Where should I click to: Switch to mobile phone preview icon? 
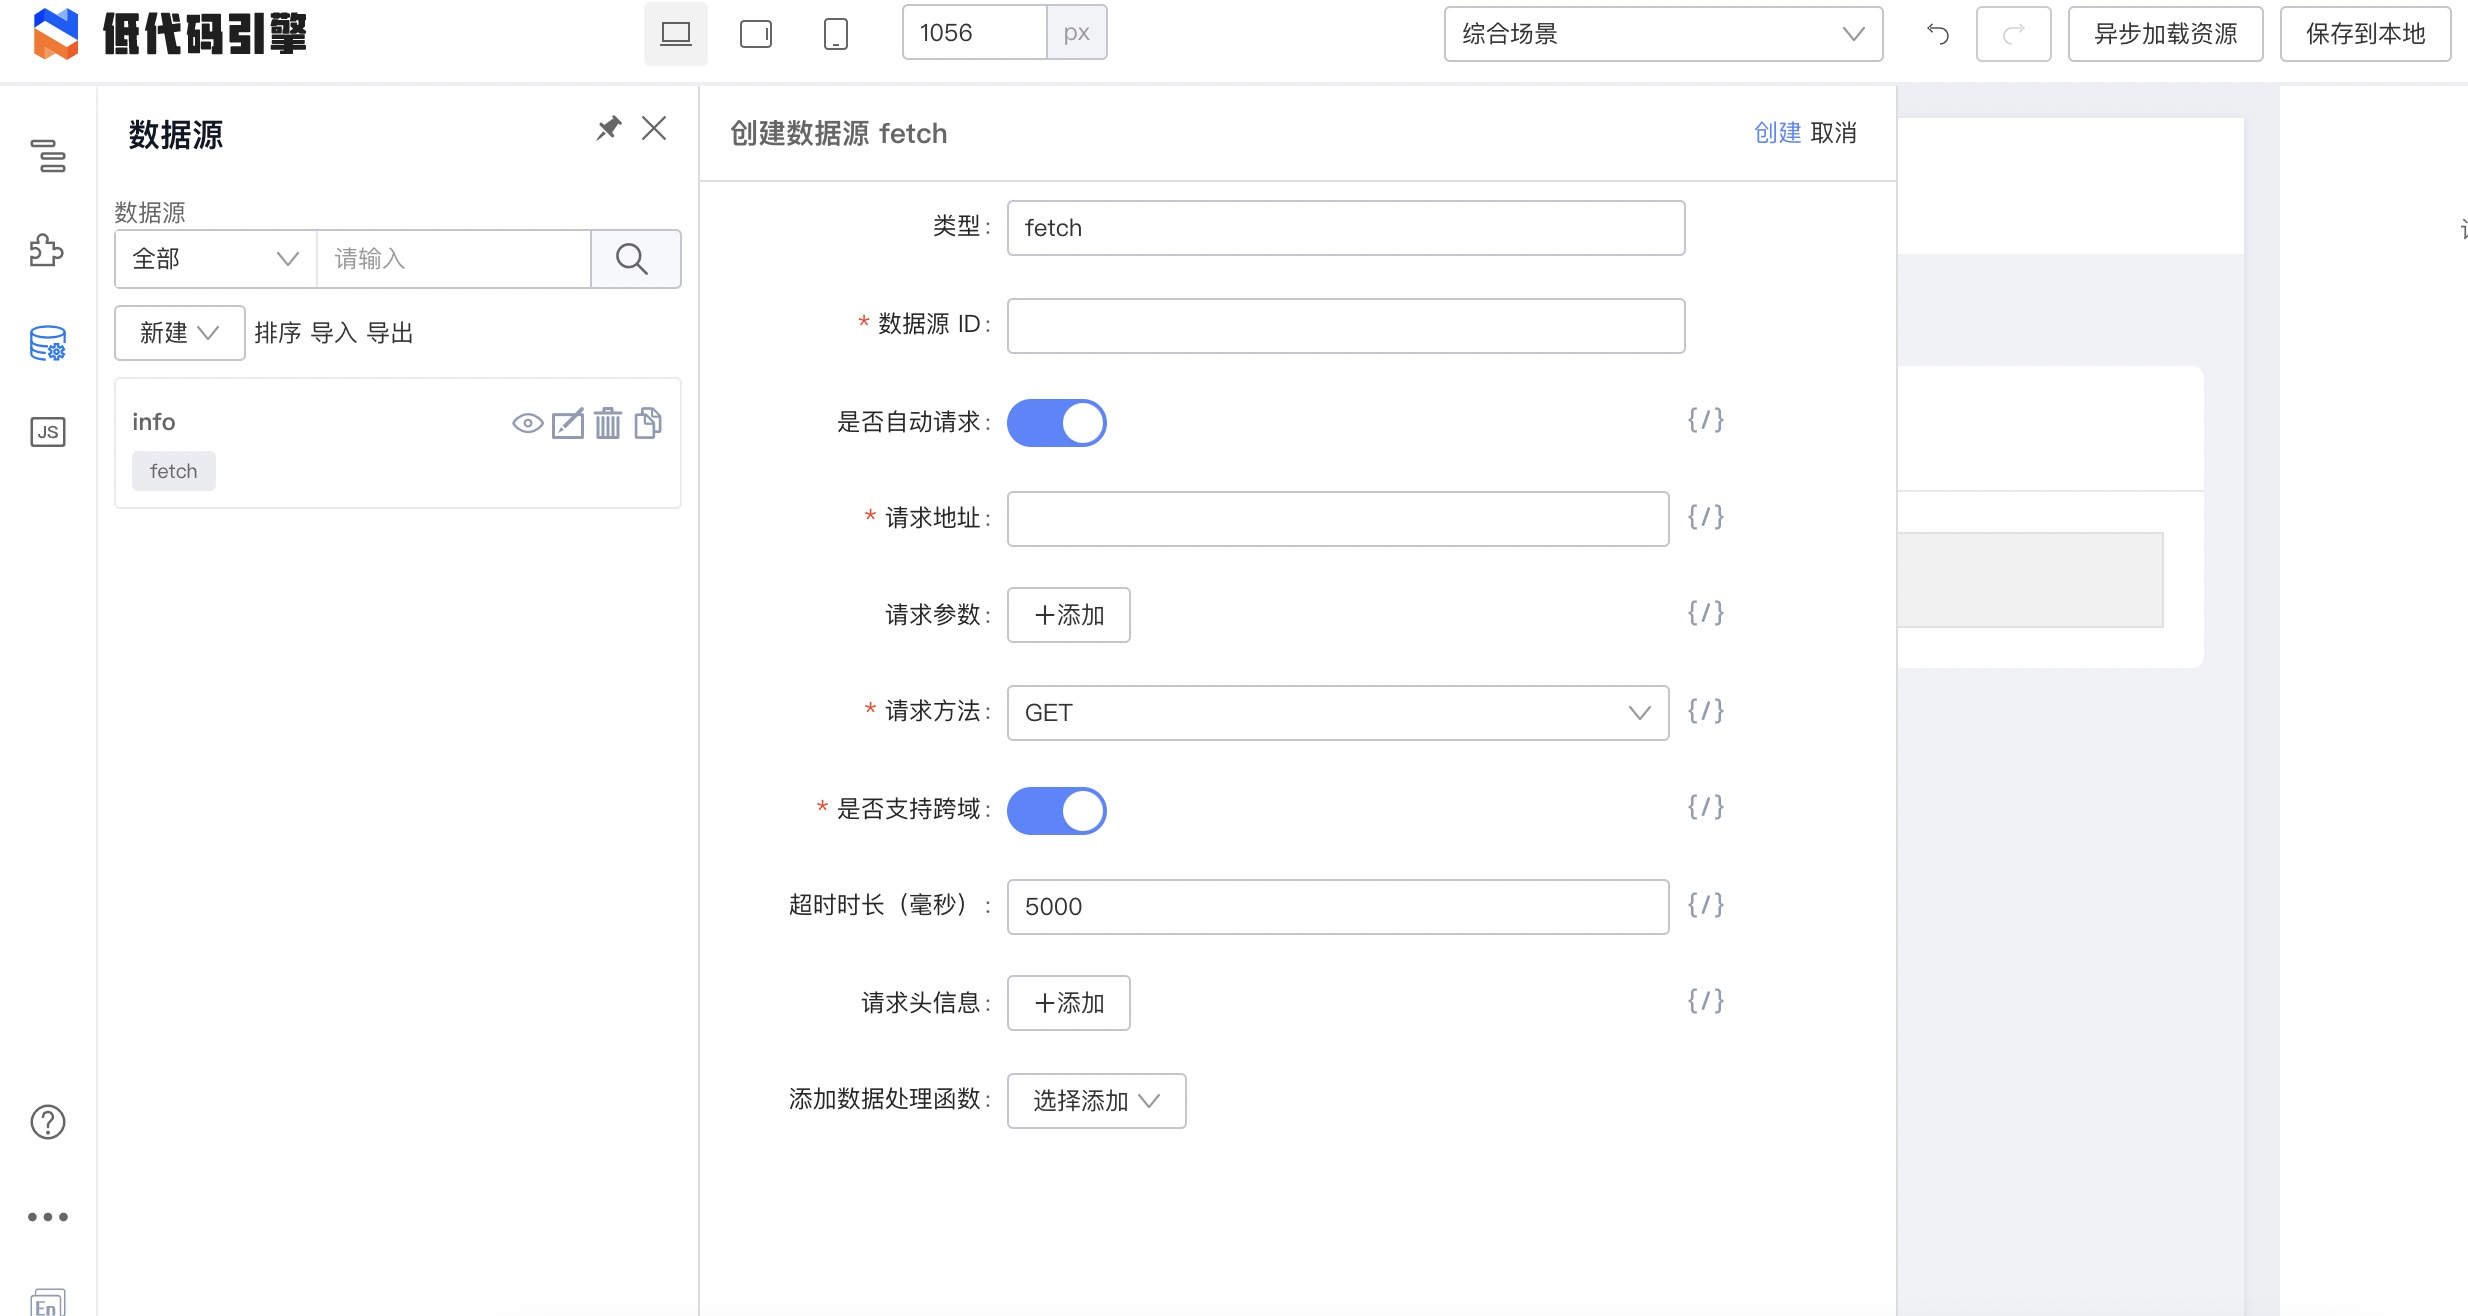[836, 34]
